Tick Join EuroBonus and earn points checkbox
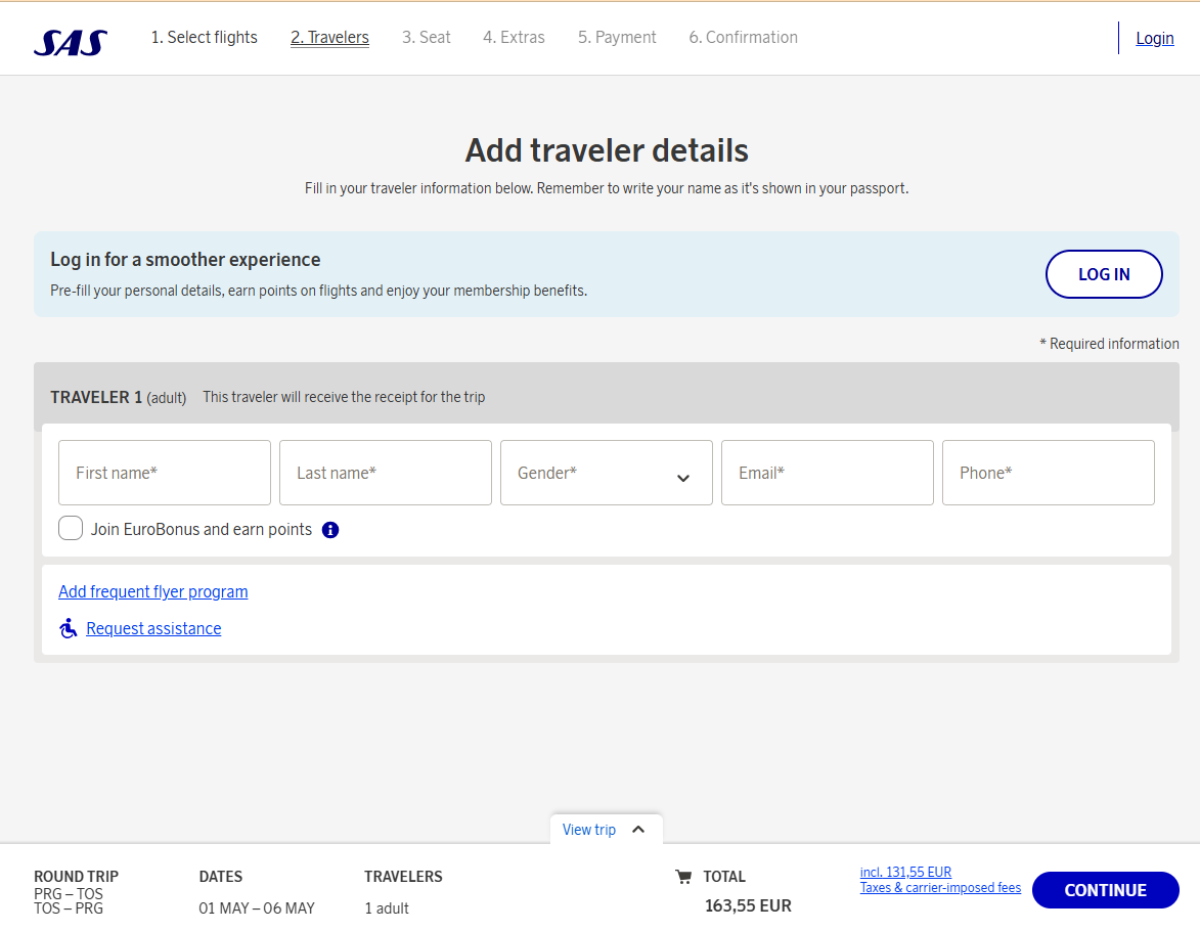The width and height of the screenshot is (1200, 931). (x=70, y=529)
